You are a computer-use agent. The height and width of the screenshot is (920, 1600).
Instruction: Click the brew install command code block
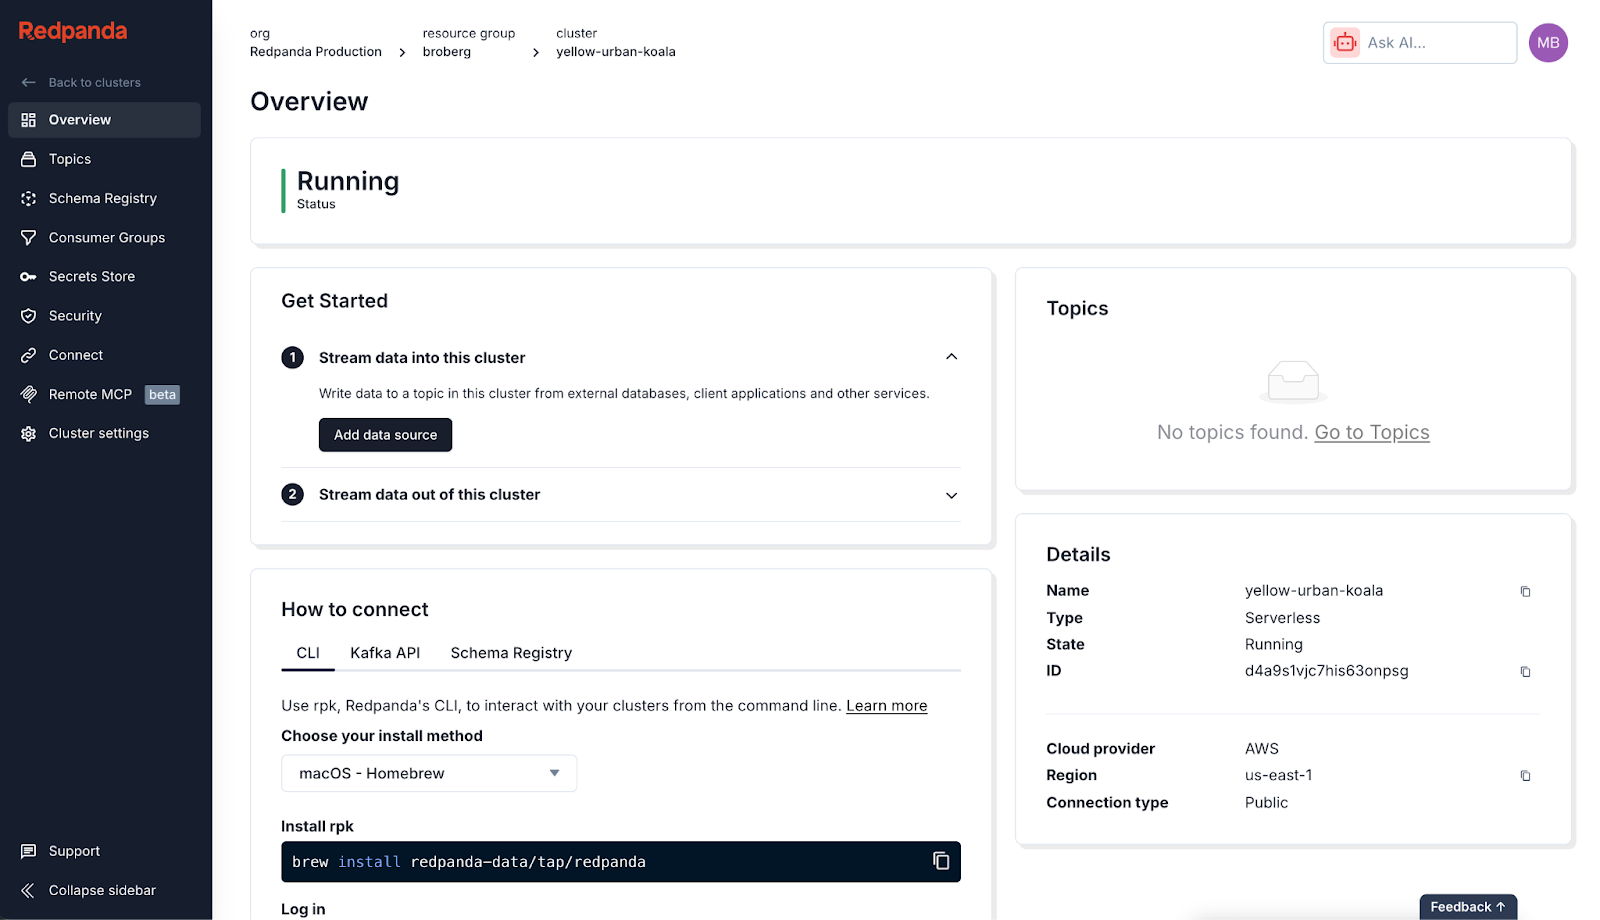[x=621, y=861]
